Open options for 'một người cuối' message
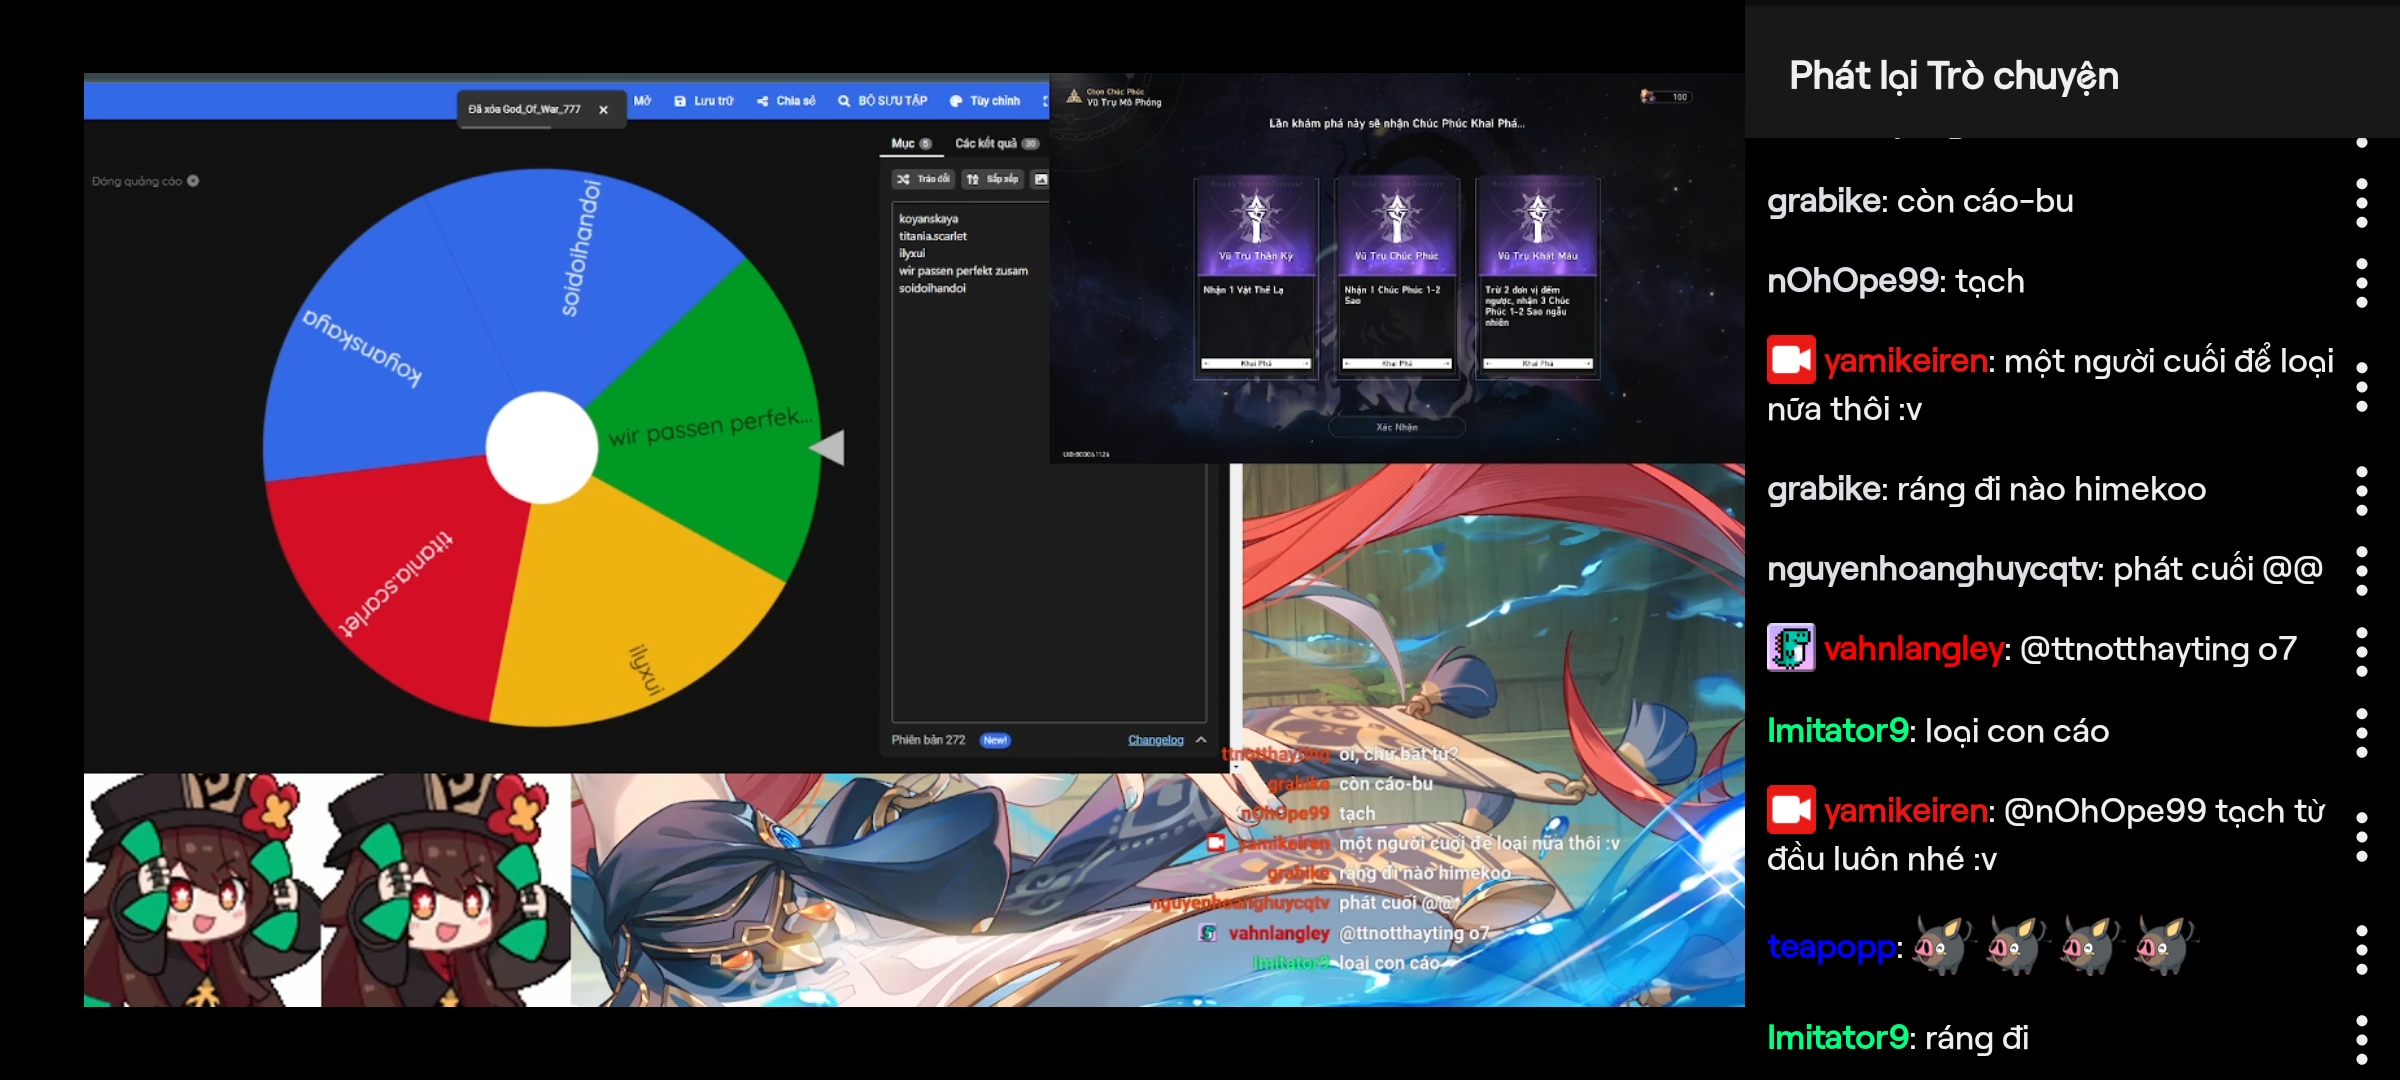The image size is (2400, 1080). click(2362, 386)
